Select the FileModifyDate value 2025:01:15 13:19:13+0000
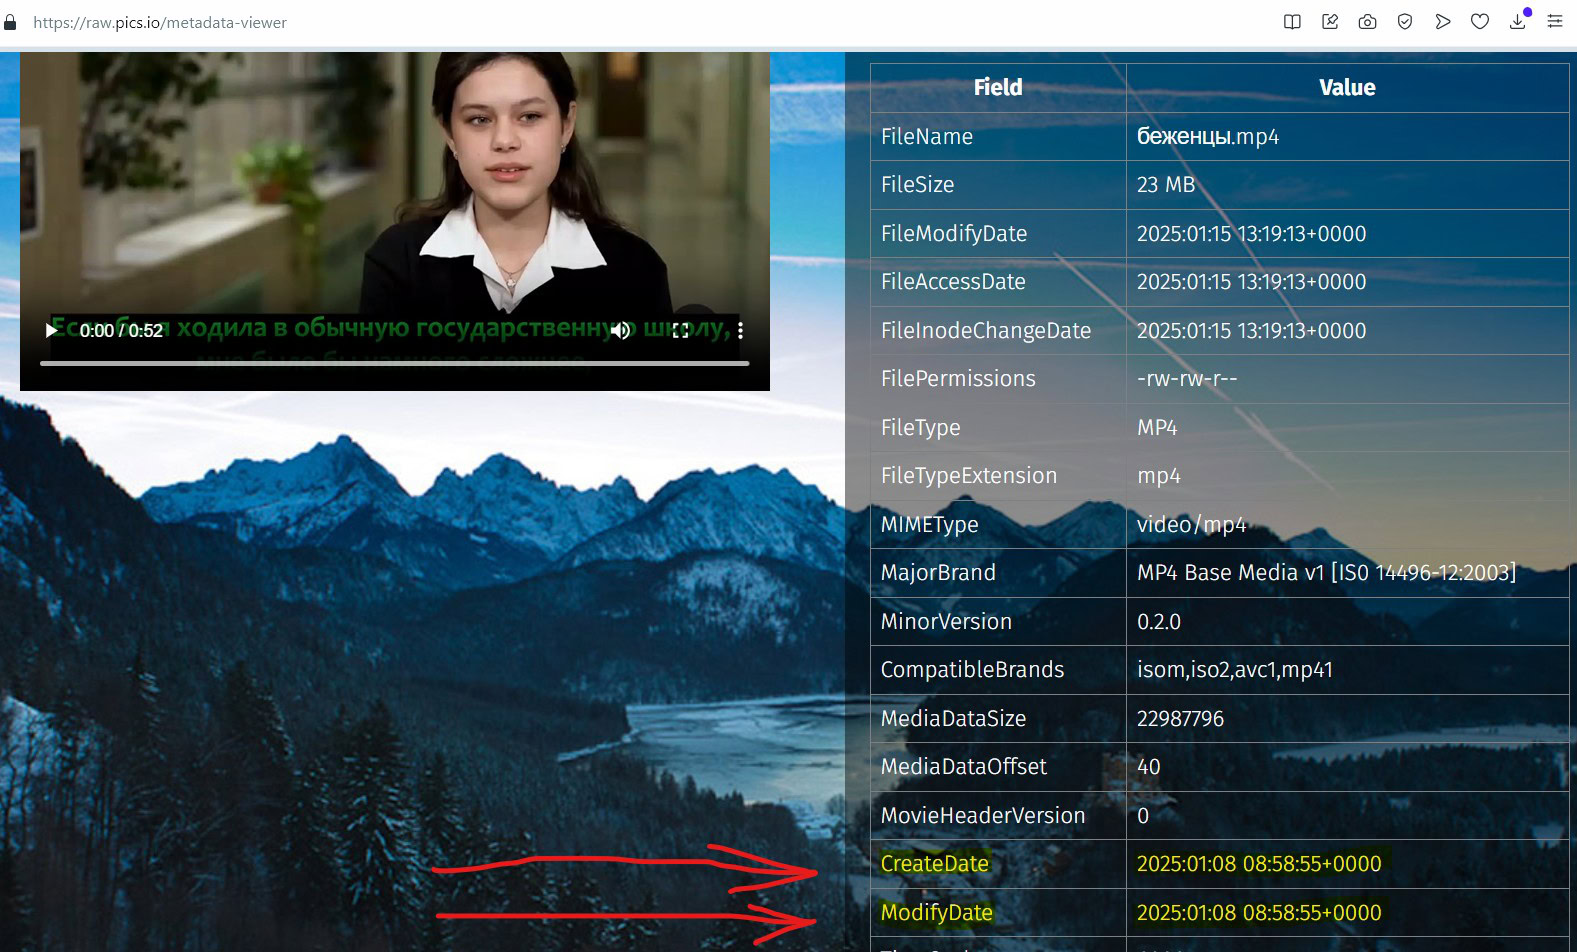Viewport: 1577px width, 952px height. [x=1251, y=234]
